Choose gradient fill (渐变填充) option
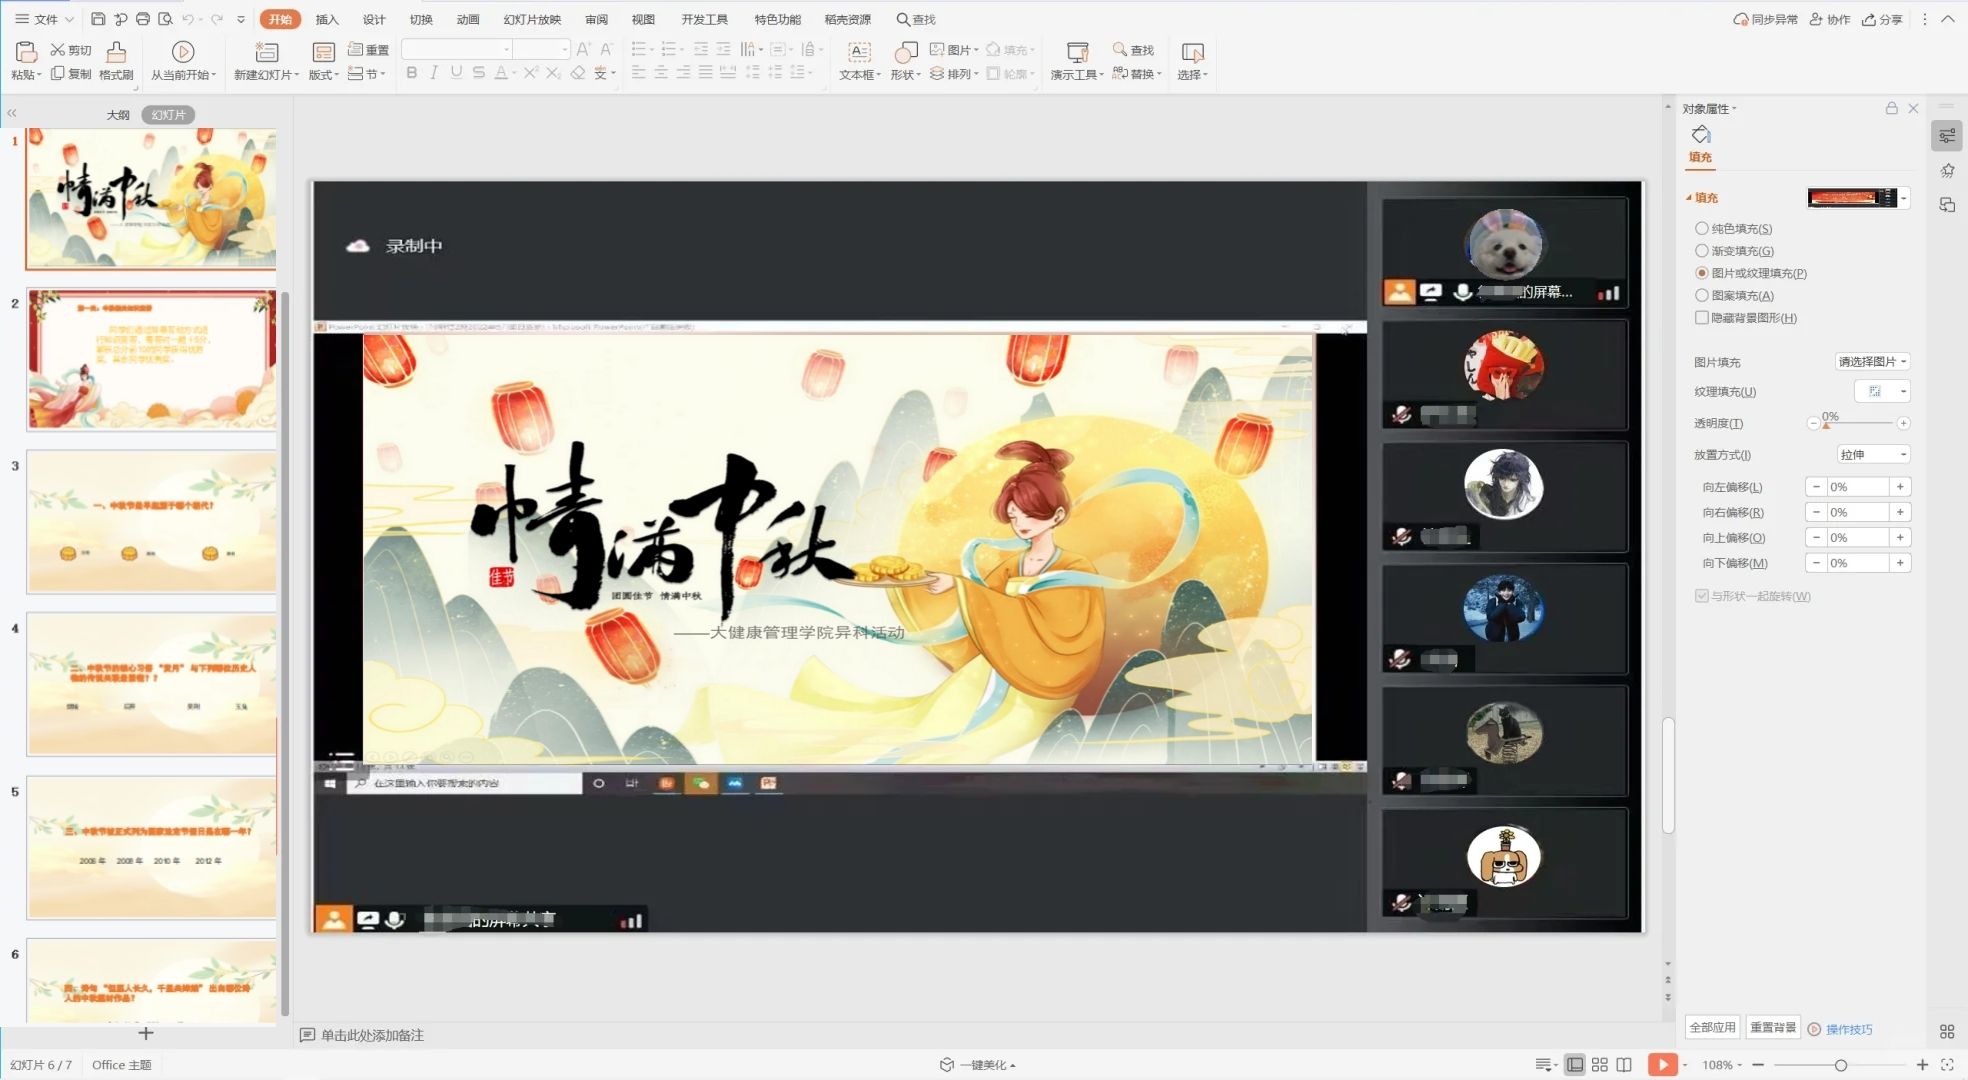Screen dimensions: 1968x1080 click(1701, 251)
